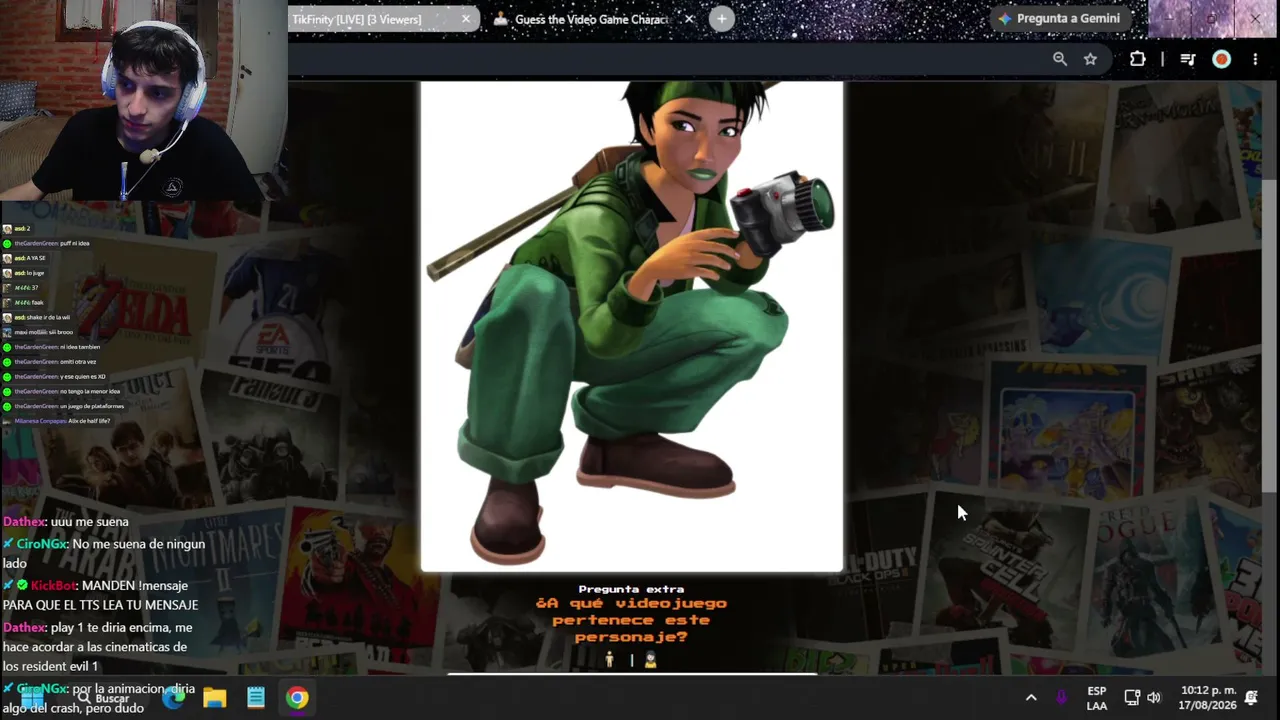Open the Windows Start menu
Screen dimensions: 1280x720
tap(31, 698)
